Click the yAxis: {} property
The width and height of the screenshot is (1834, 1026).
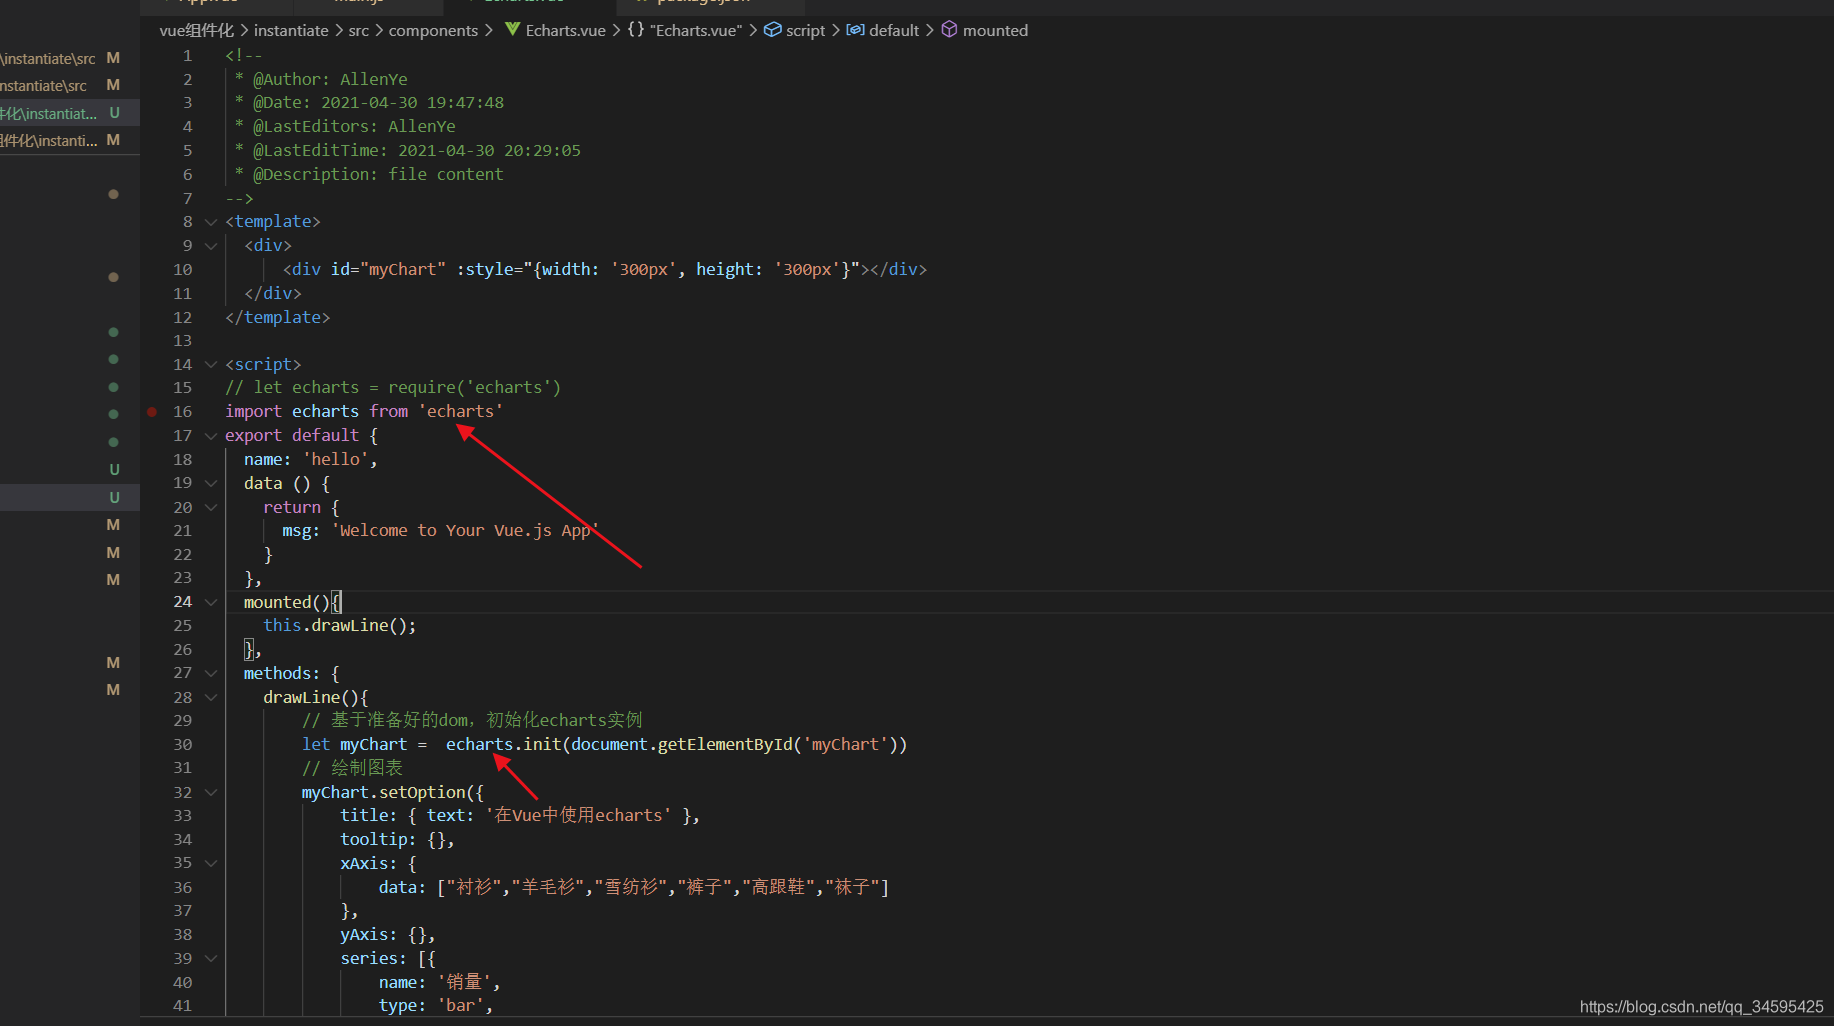pos(387,934)
